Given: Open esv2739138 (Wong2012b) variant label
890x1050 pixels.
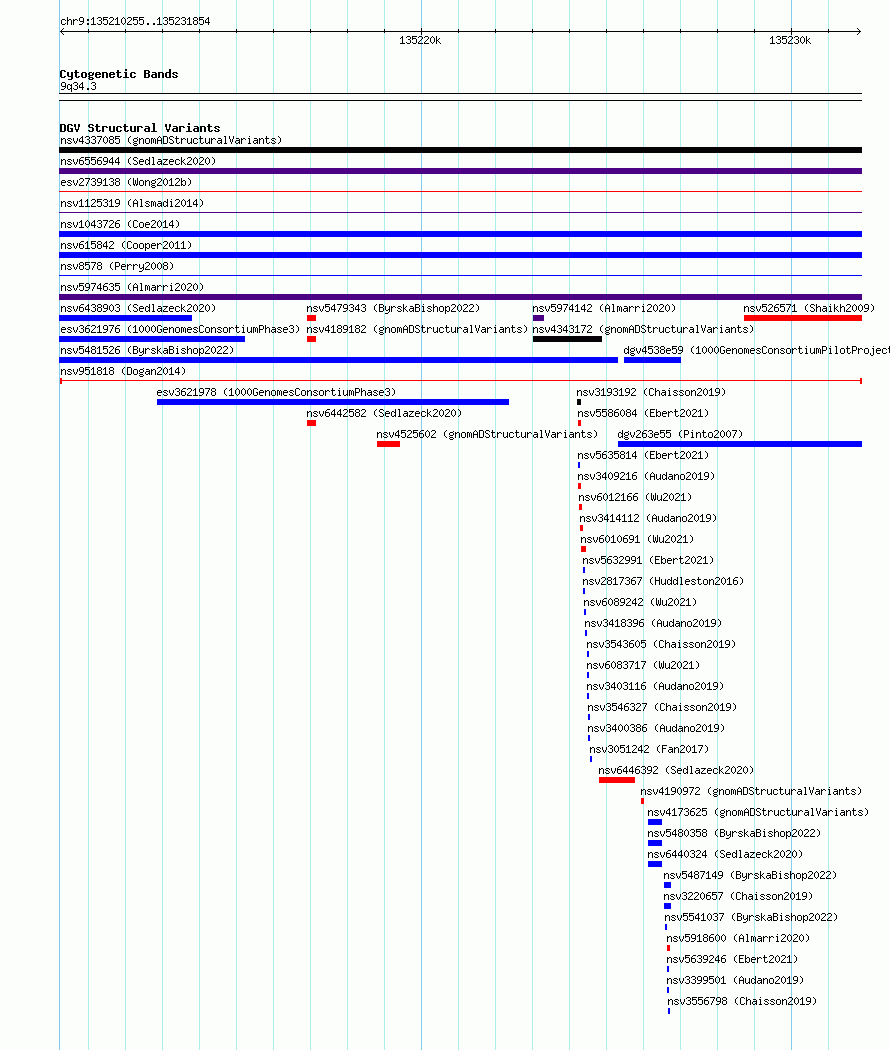Looking at the screenshot, I should tap(127, 182).
